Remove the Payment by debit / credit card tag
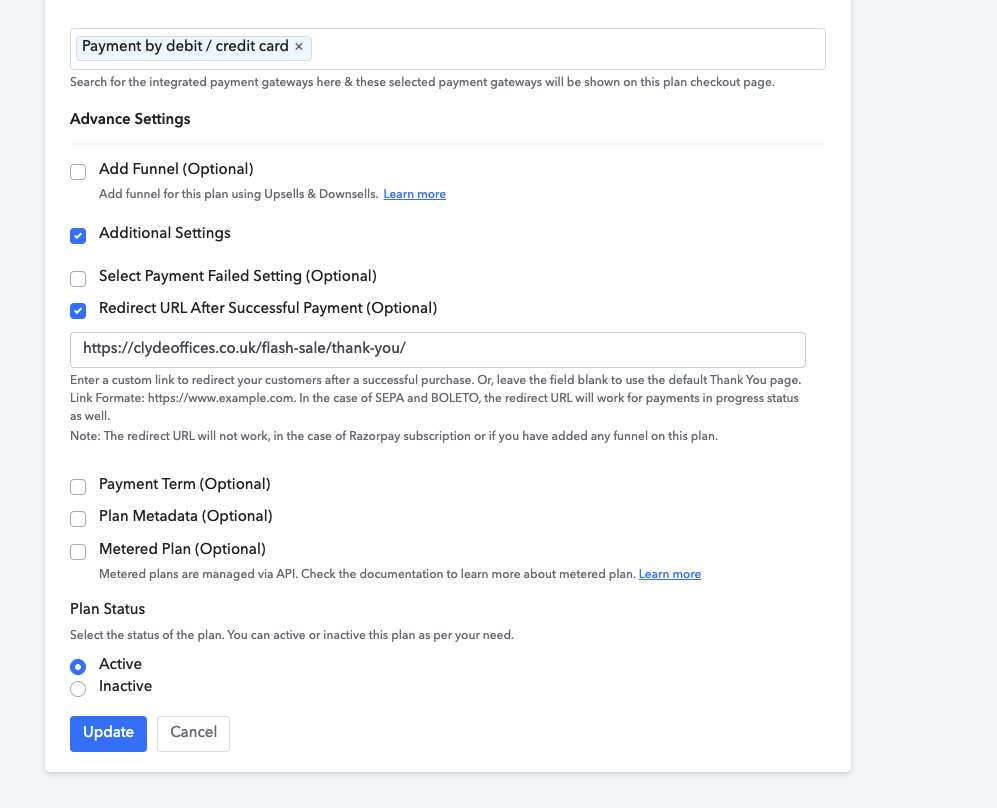Image resolution: width=997 pixels, height=808 pixels. tap(299, 46)
